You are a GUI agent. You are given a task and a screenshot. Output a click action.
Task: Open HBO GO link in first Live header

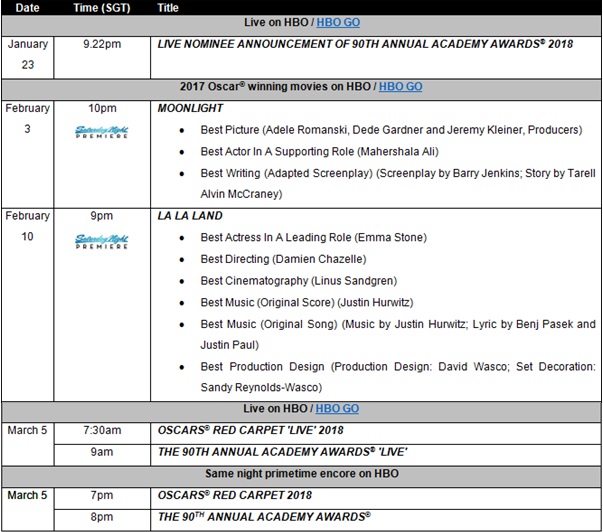click(x=338, y=22)
